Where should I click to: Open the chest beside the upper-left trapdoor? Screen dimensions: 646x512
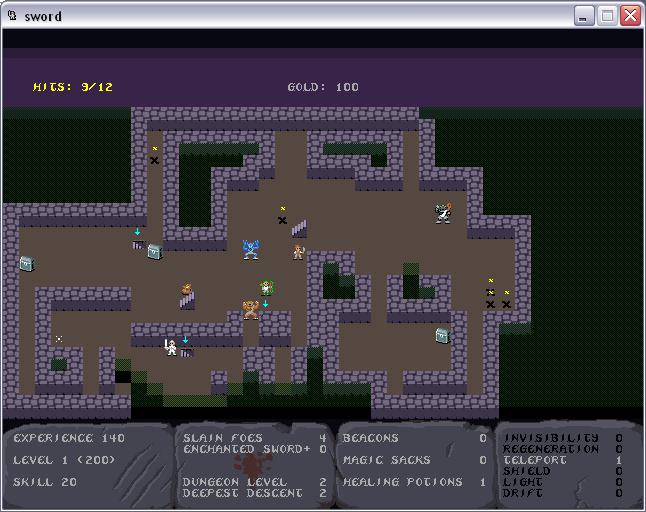(155, 251)
